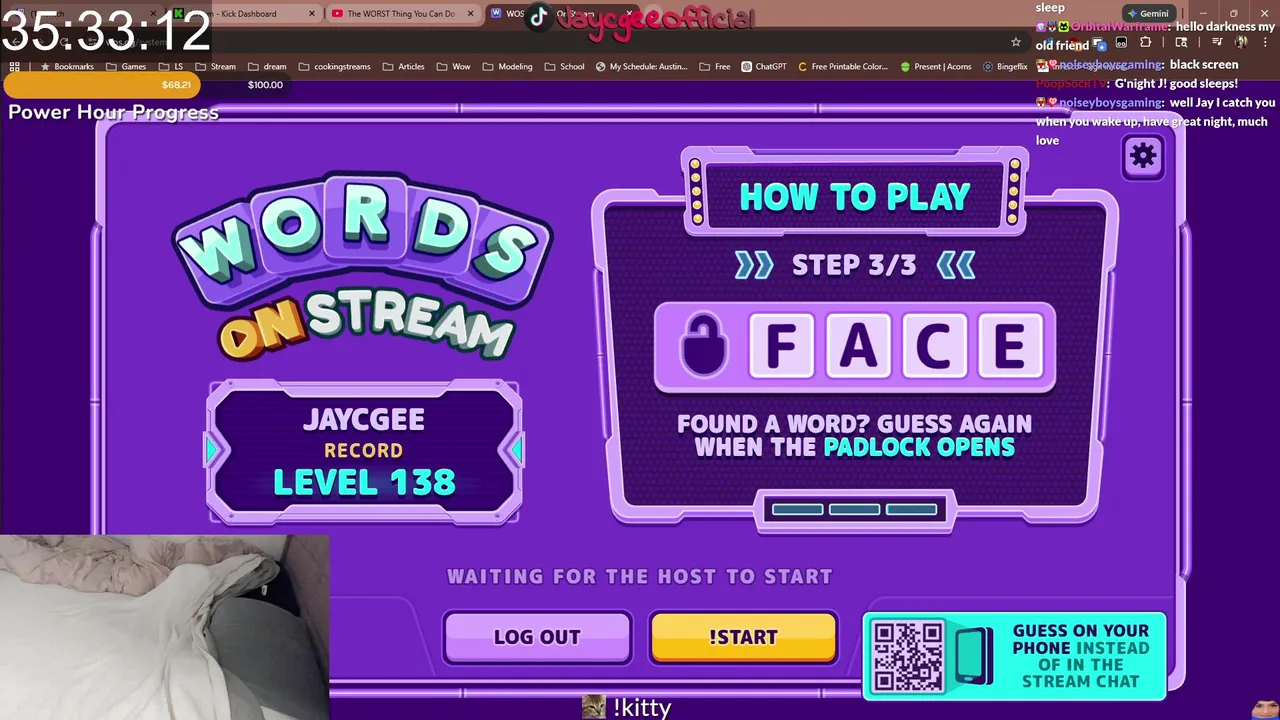Open the School bookmark folder
The height and width of the screenshot is (720, 1280).
tap(564, 67)
